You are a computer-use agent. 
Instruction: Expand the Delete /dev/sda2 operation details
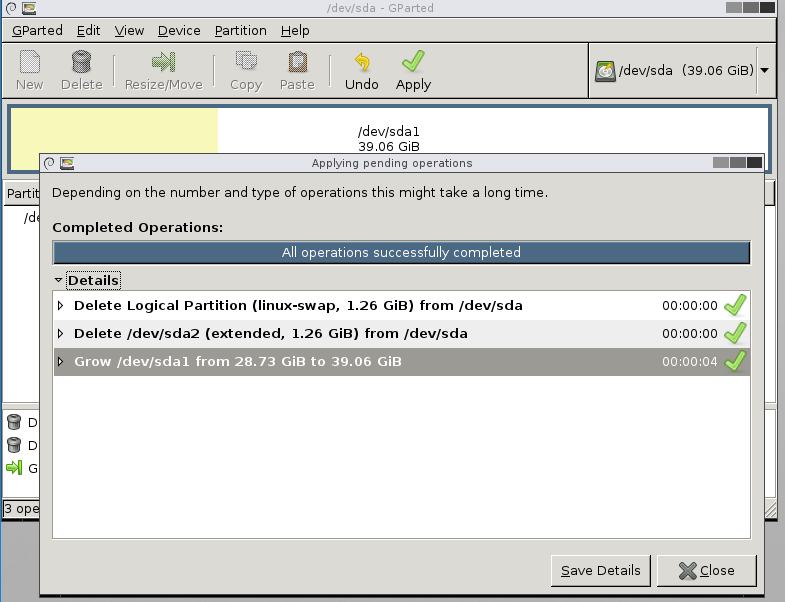coord(61,334)
